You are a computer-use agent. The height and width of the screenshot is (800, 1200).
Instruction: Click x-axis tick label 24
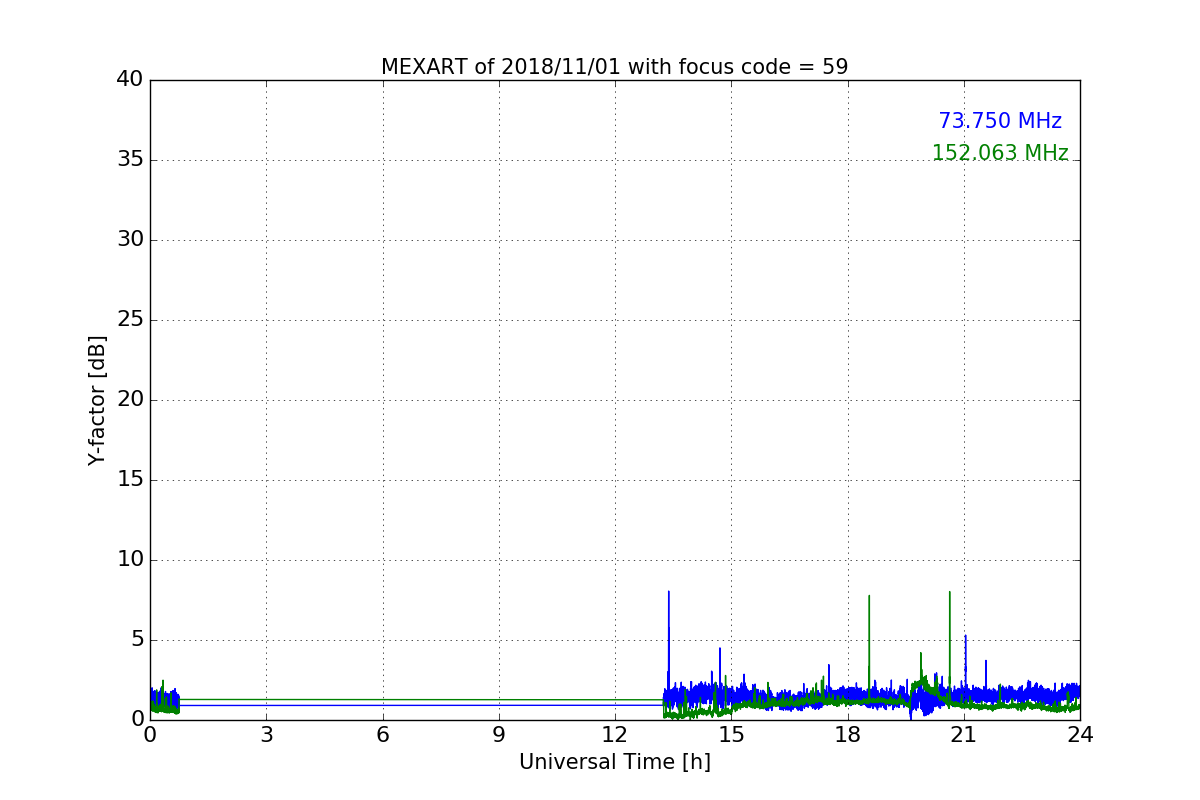[x=1080, y=736]
